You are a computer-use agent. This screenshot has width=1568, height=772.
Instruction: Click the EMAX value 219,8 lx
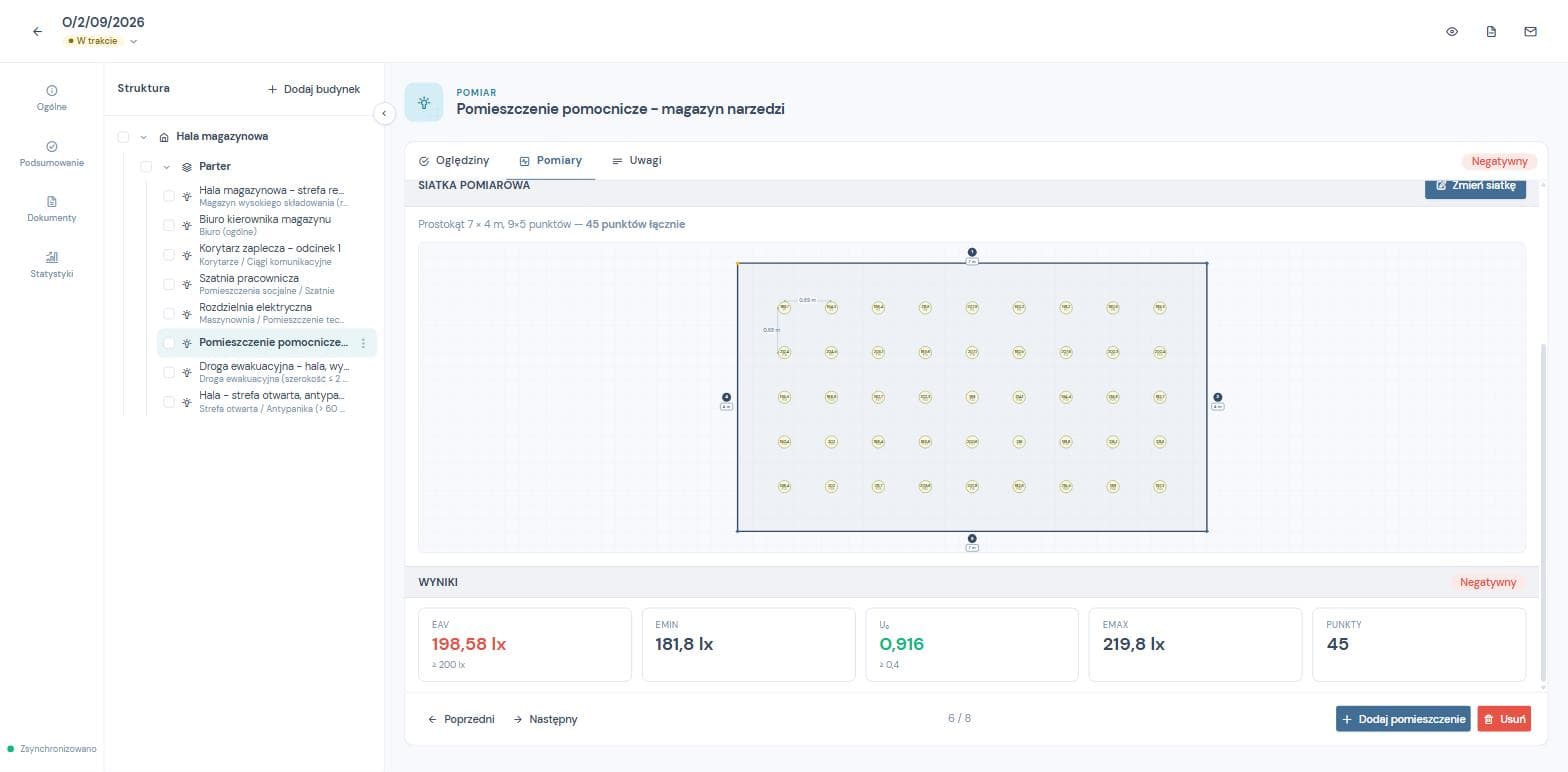(1134, 644)
